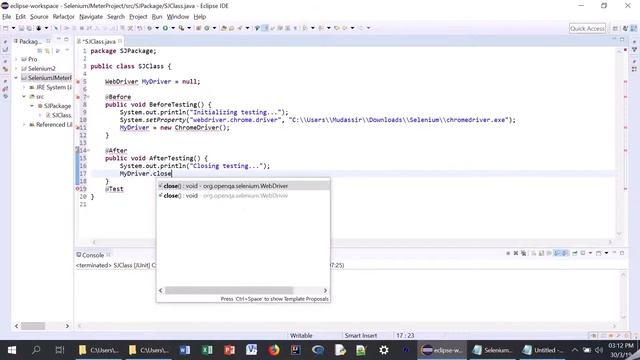Click the green Run toolbar icon

pyautogui.click(x=165, y=28)
